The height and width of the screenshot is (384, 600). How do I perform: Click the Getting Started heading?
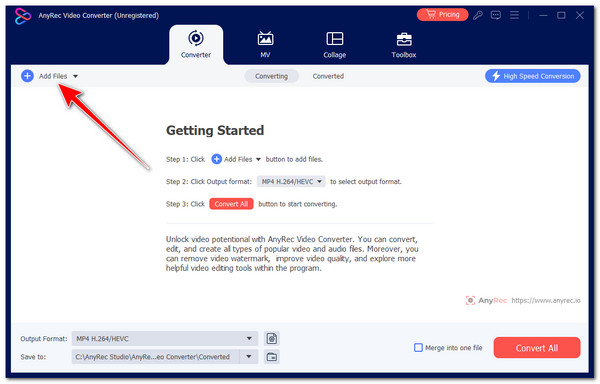pyautogui.click(x=215, y=130)
